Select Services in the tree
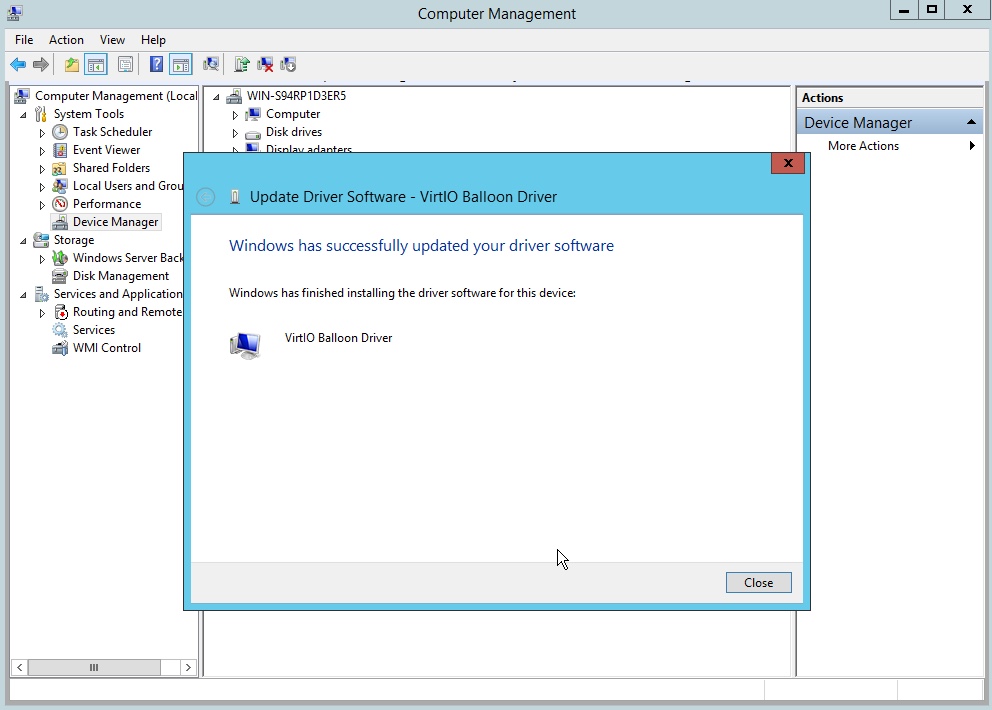 click(94, 330)
